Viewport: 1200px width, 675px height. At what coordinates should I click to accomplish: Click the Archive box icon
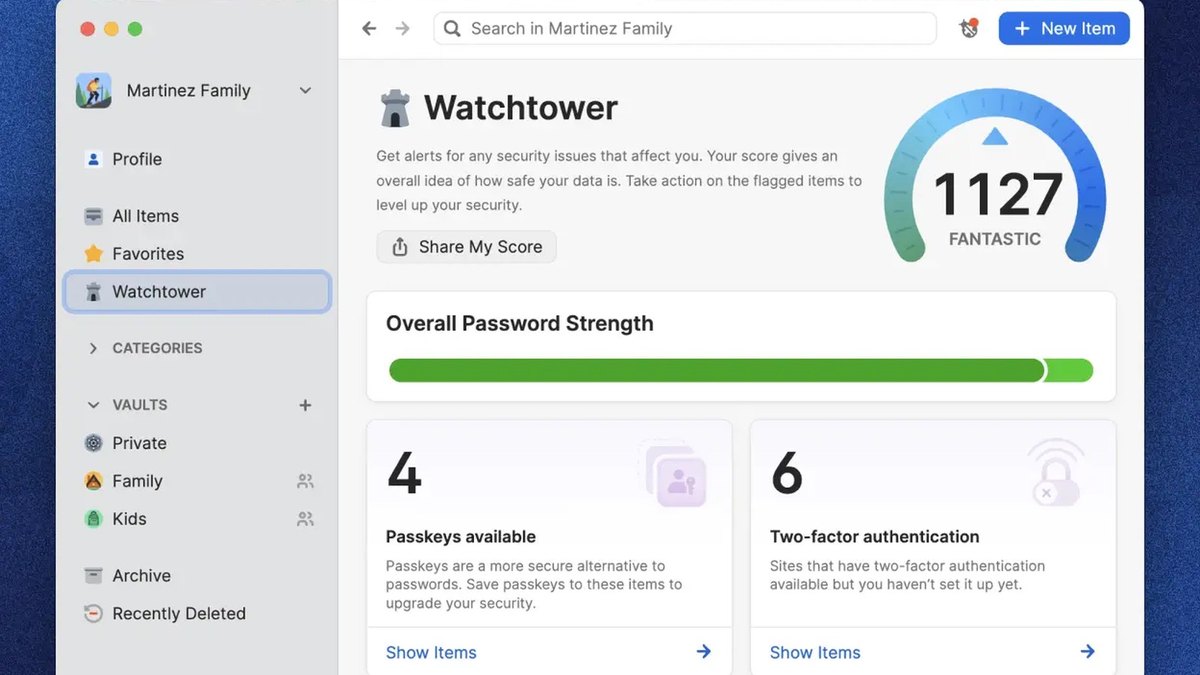(94, 576)
